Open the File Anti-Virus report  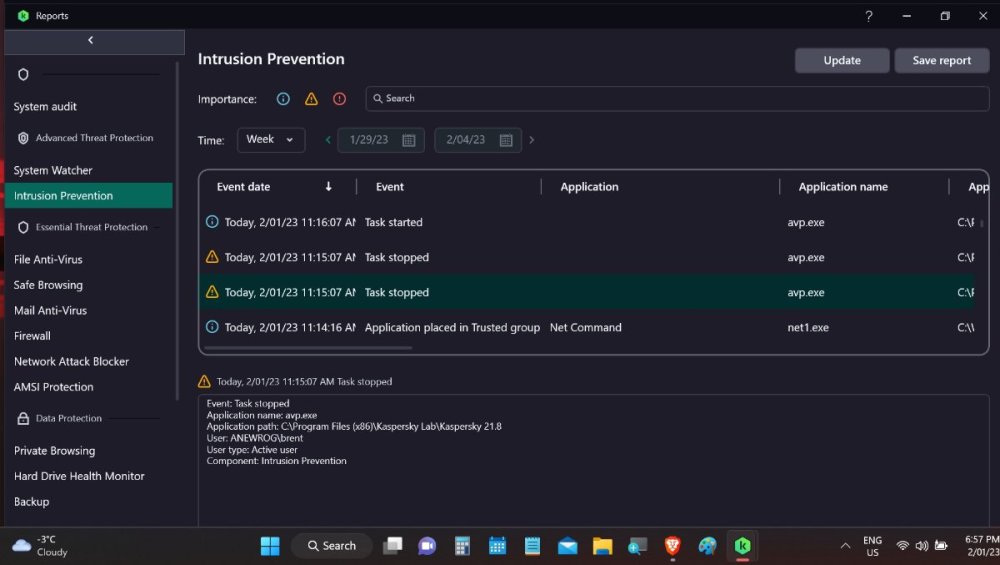(x=48, y=260)
